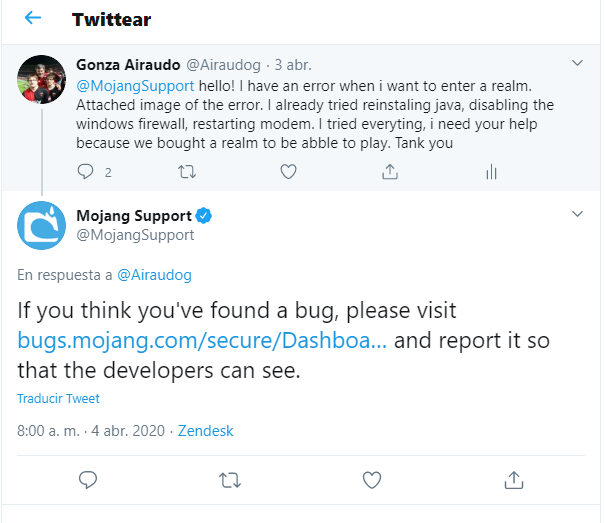Like the Mojang Support tweet

[372, 480]
